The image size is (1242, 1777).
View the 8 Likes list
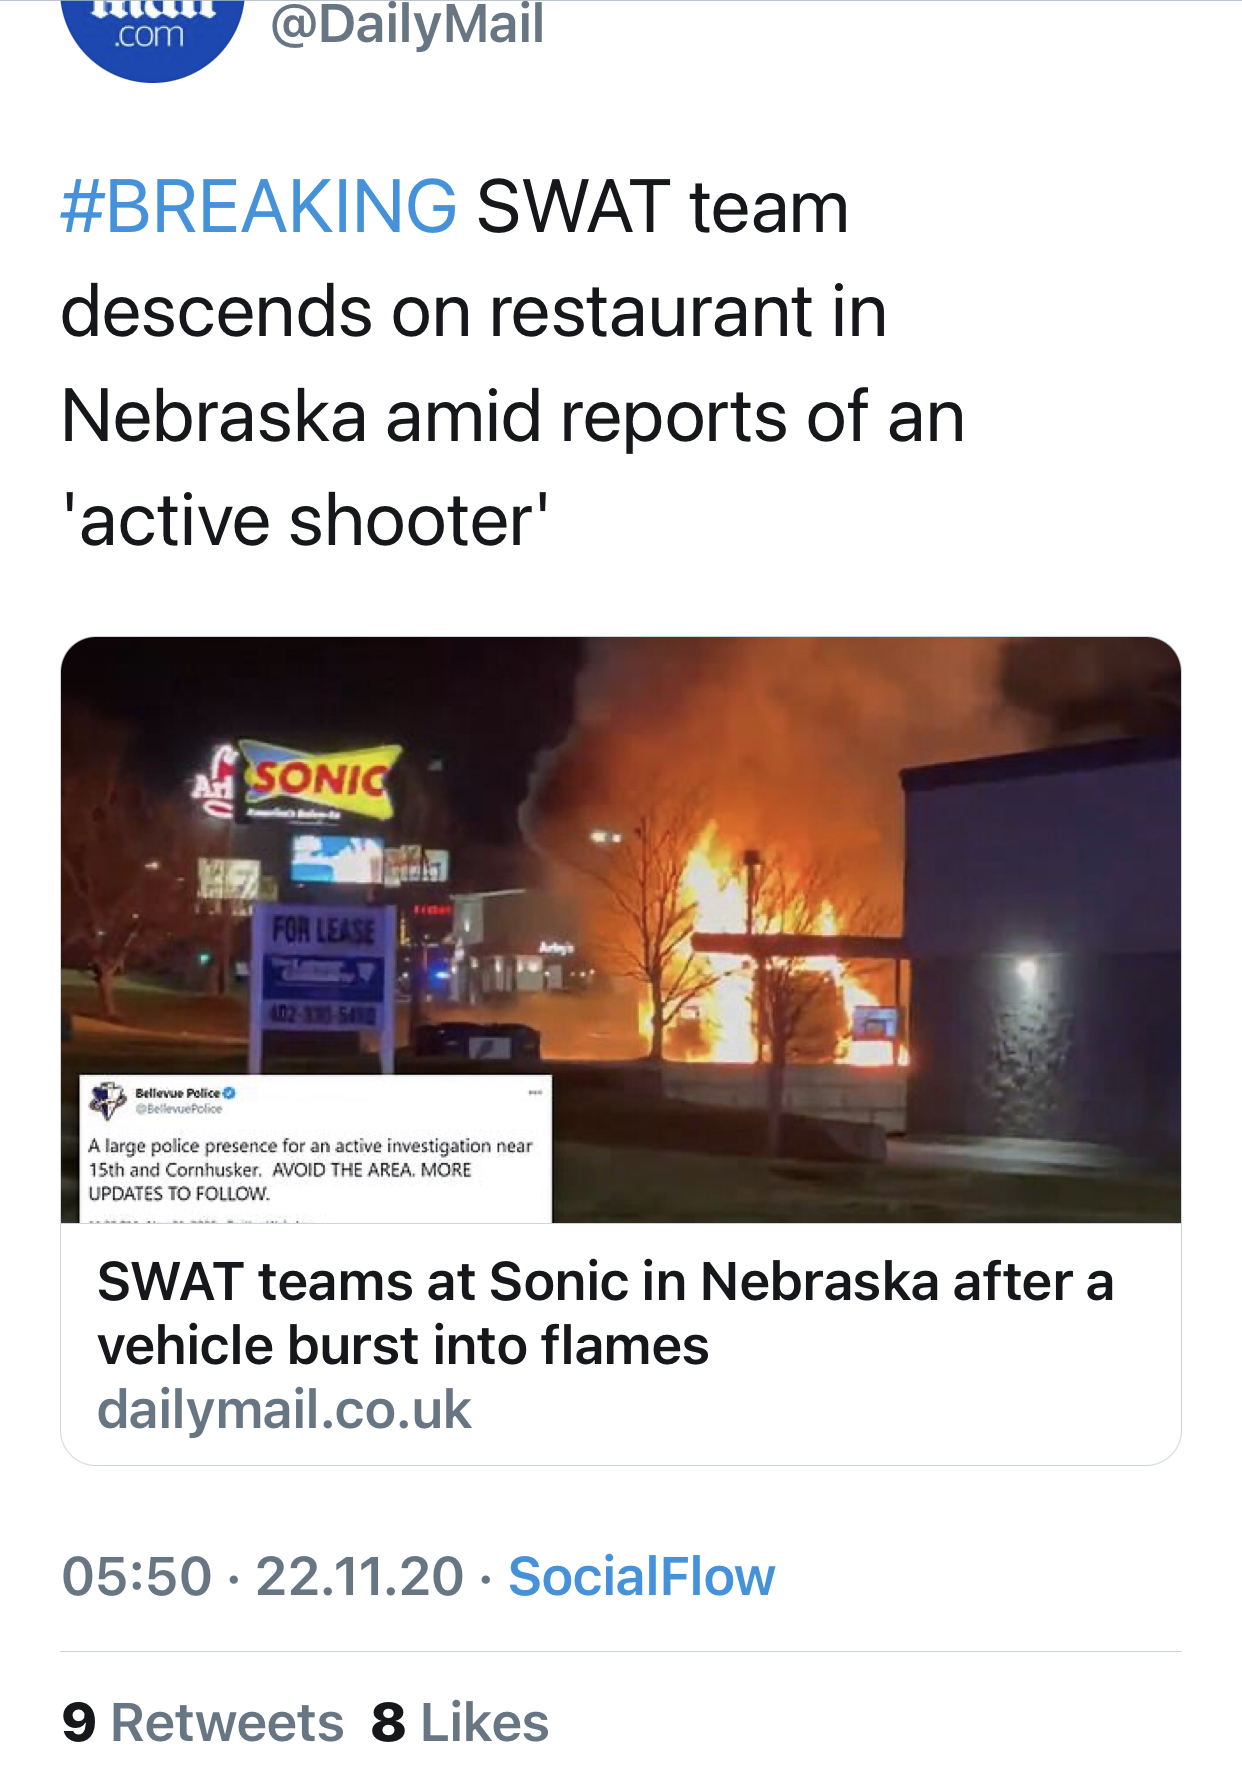(x=460, y=1723)
